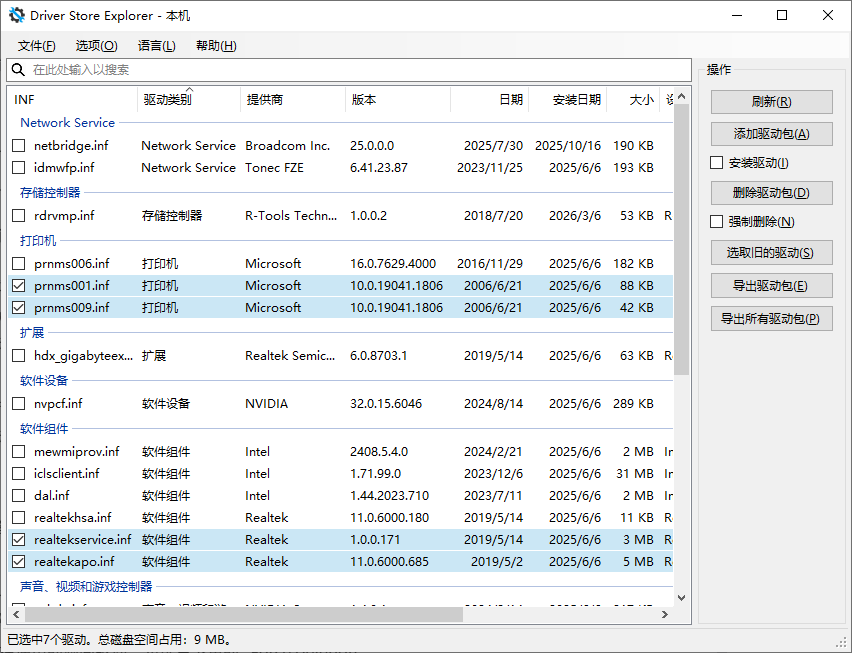Open the 语言 menu

tap(155, 45)
